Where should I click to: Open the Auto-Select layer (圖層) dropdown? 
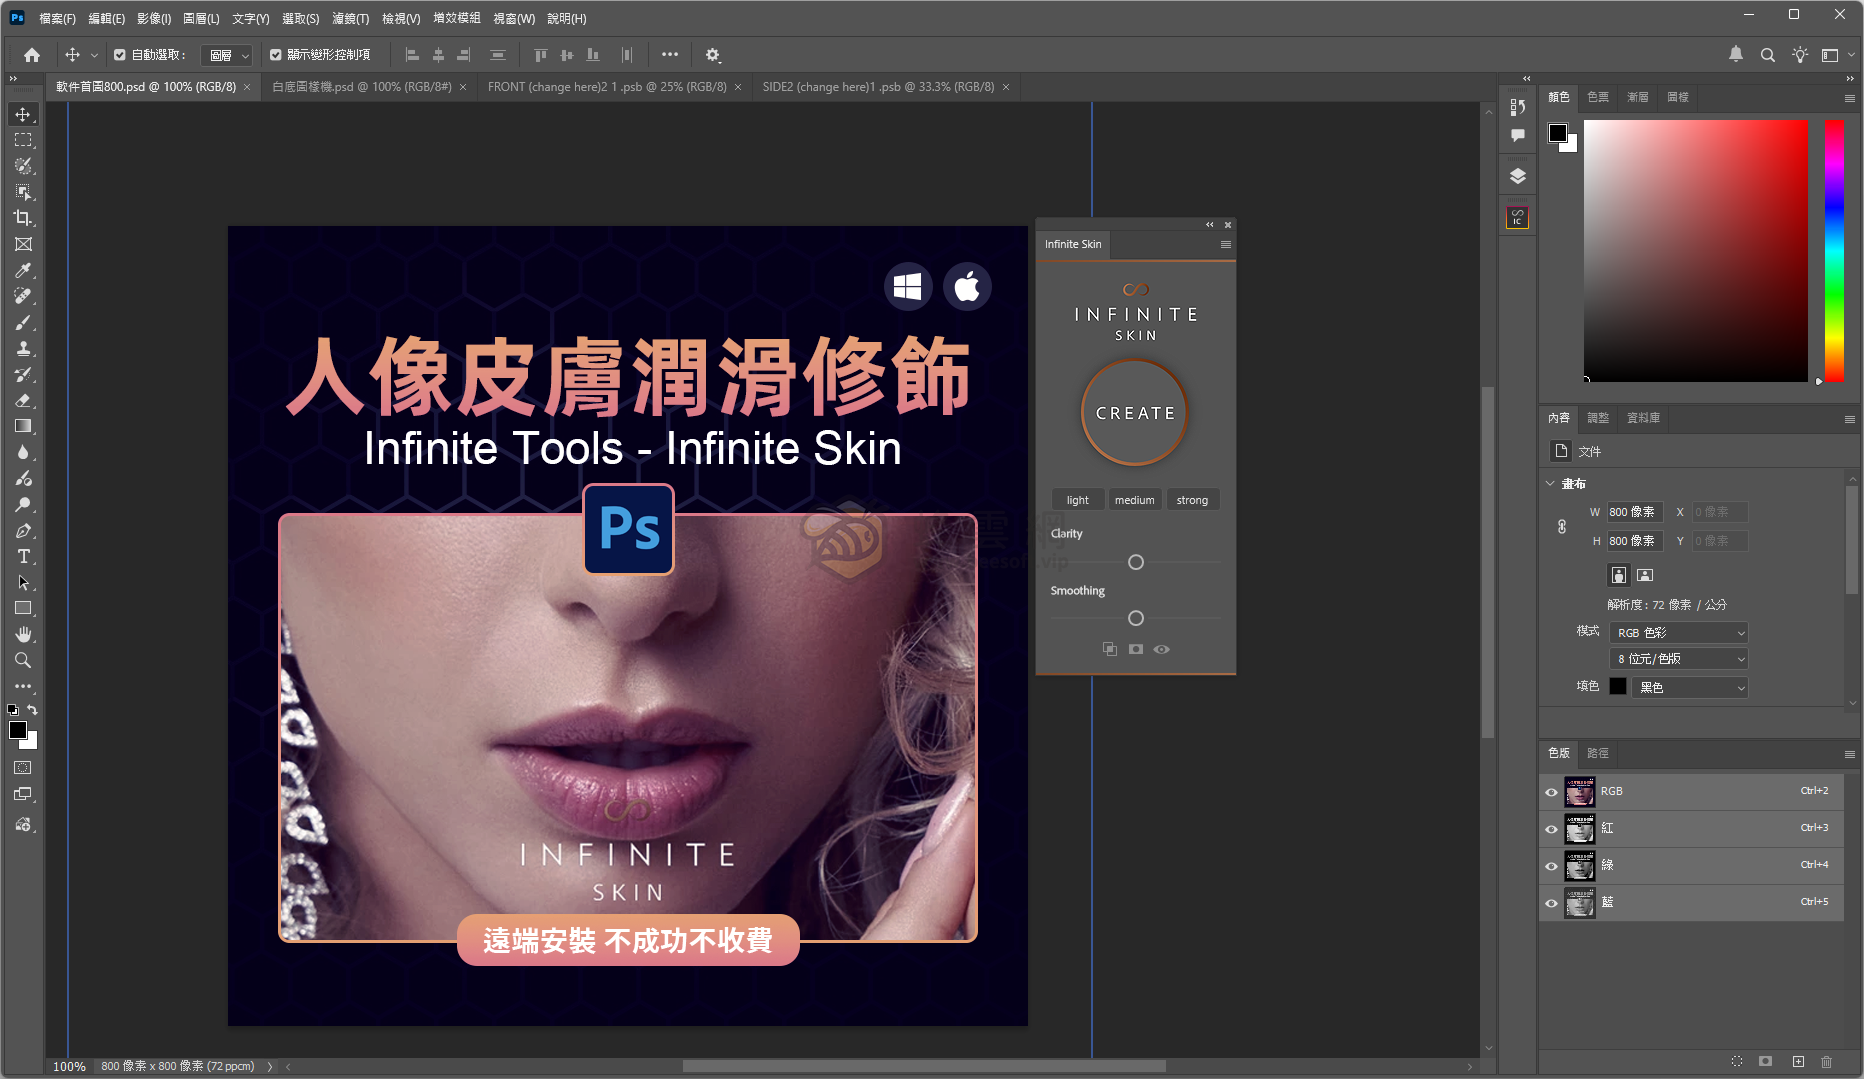coord(228,55)
